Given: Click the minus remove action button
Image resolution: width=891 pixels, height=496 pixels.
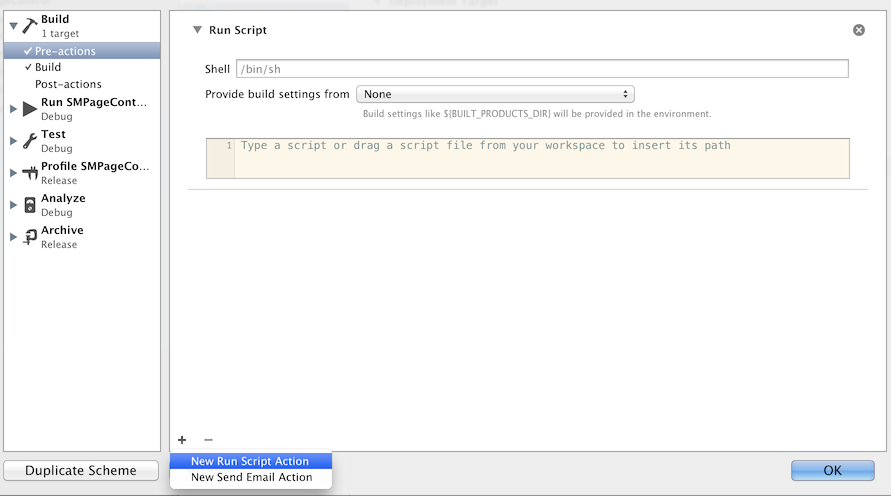Looking at the screenshot, I should pyautogui.click(x=209, y=440).
